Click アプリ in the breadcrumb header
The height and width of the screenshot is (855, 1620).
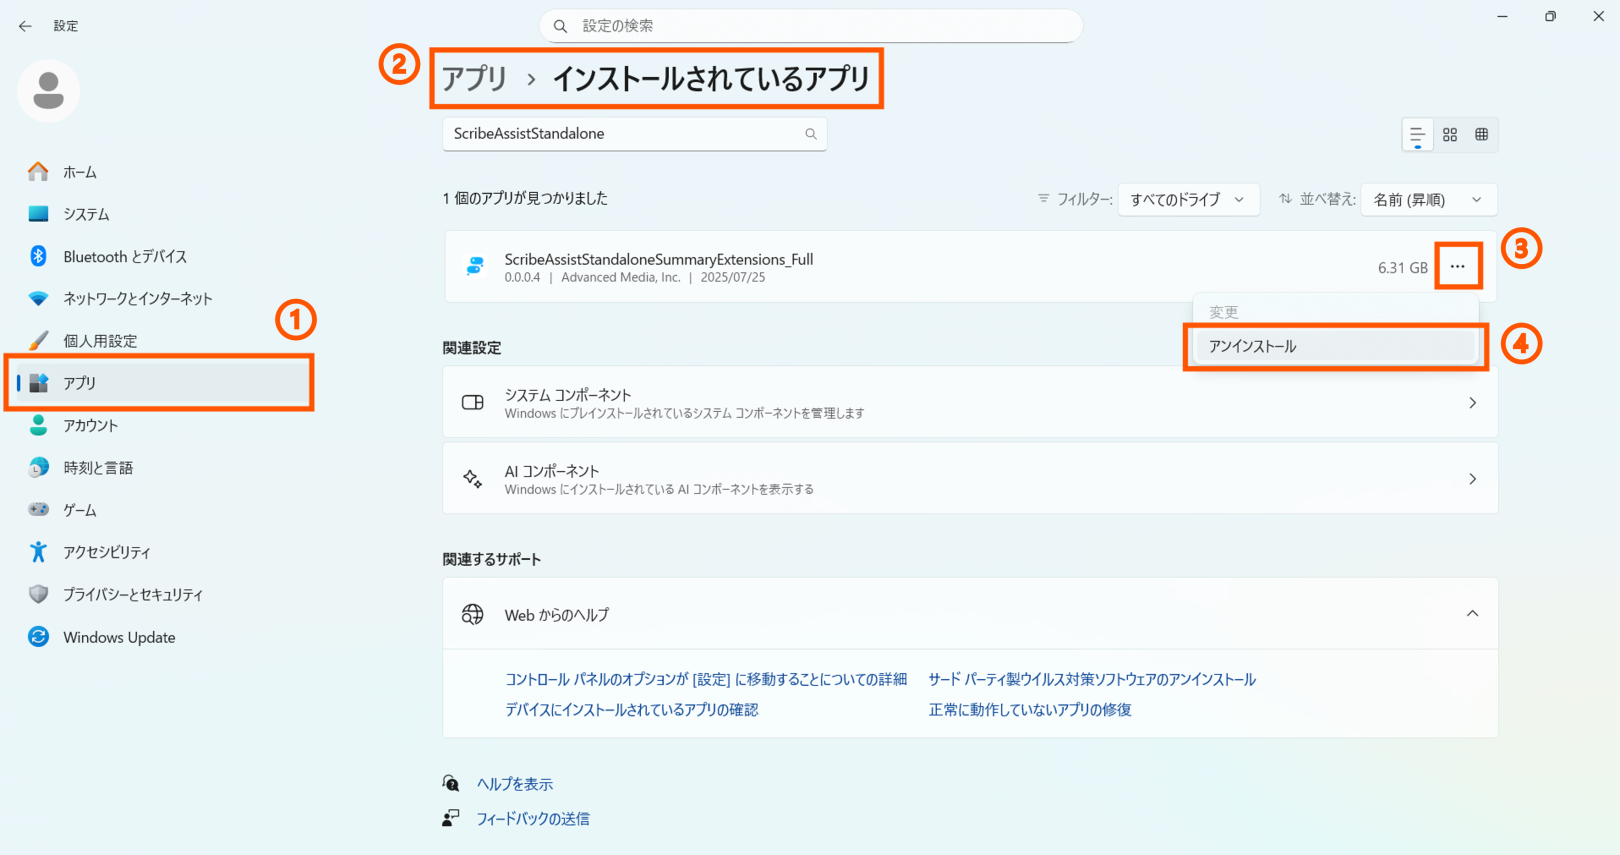click(475, 78)
